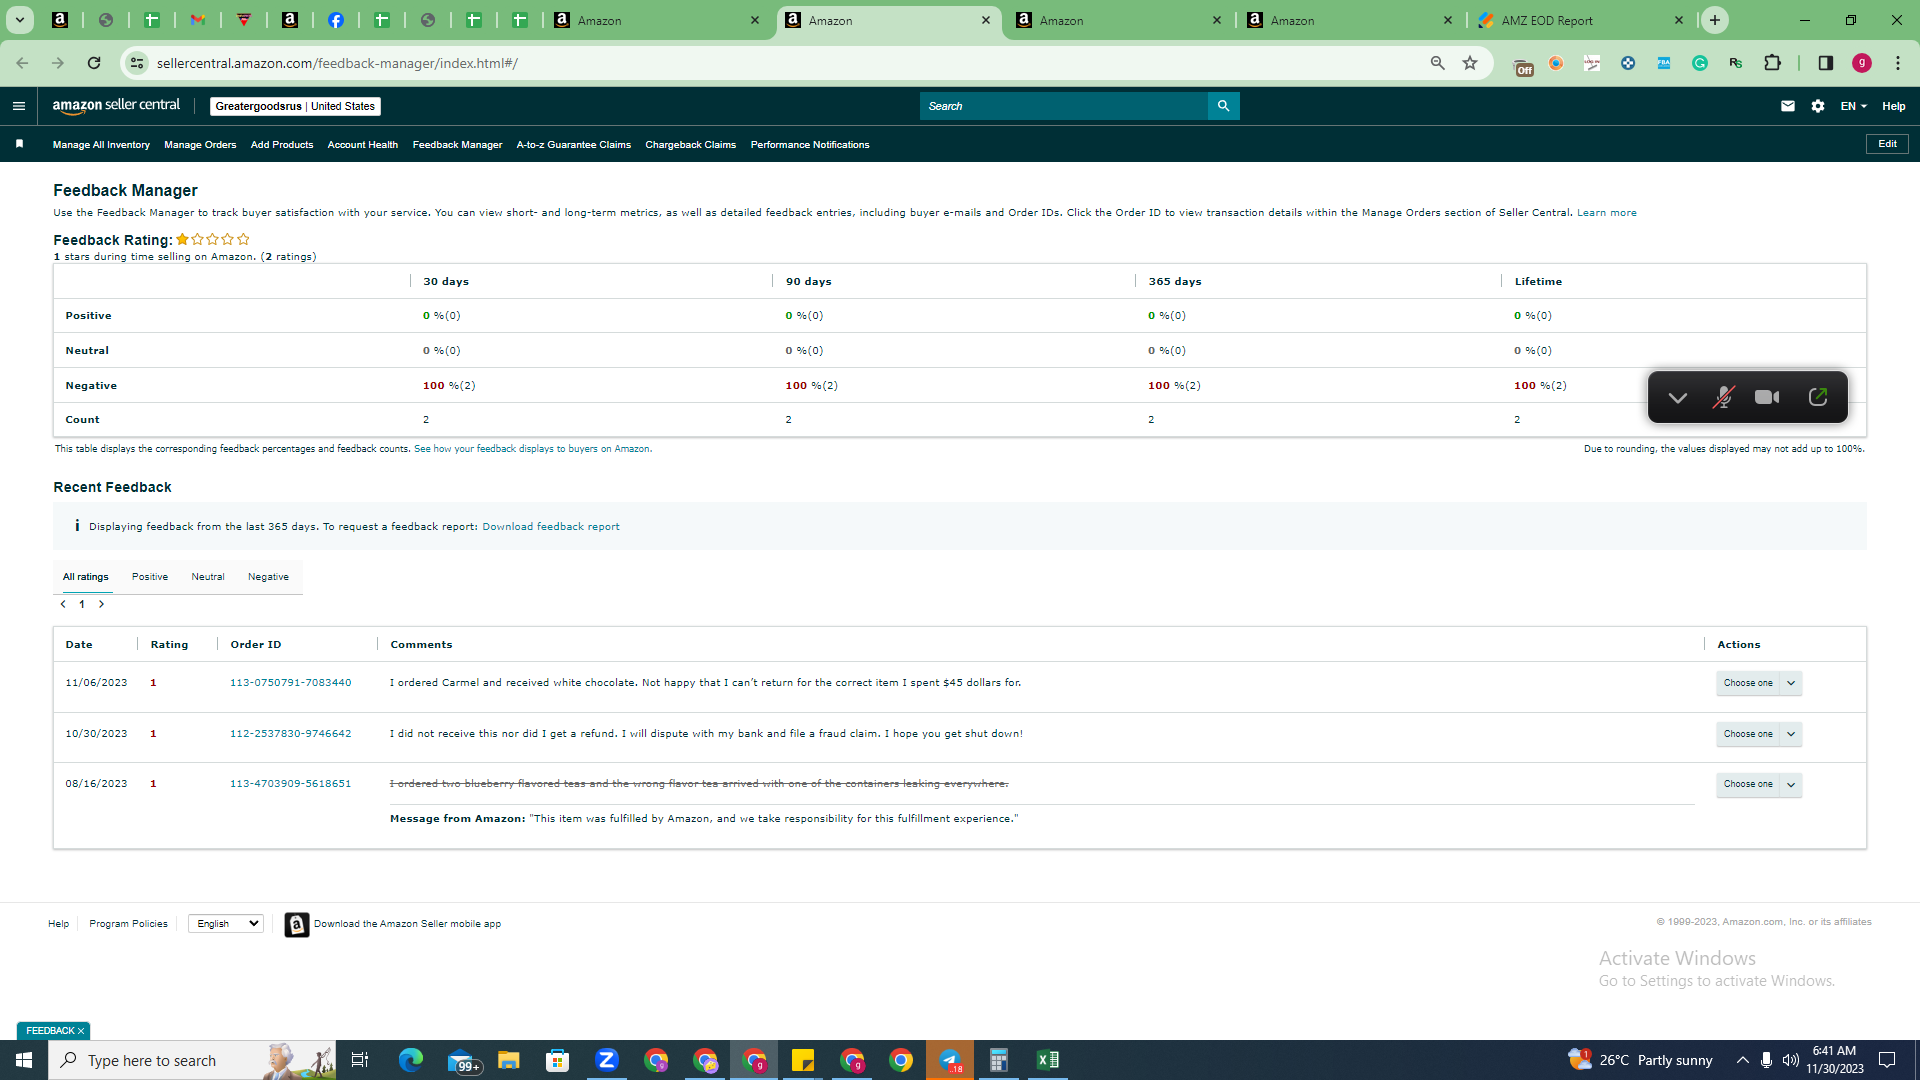Open order ID 112-2537830-9746642 link
The width and height of the screenshot is (1920, 1080).
point(291,734)
